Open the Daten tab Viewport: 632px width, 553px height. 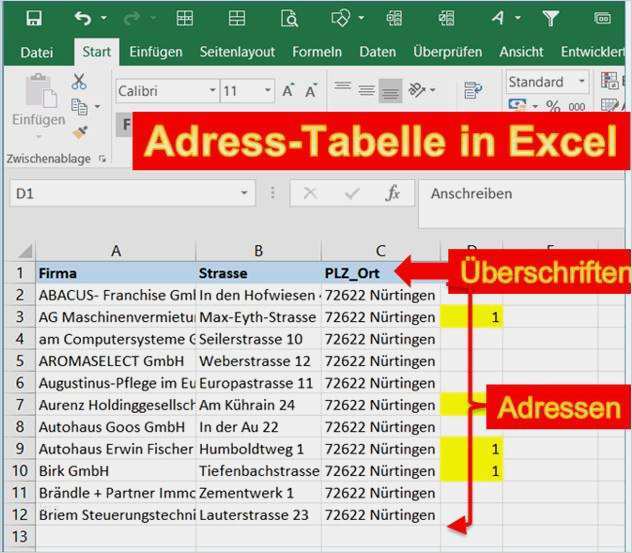click(378, 52)
